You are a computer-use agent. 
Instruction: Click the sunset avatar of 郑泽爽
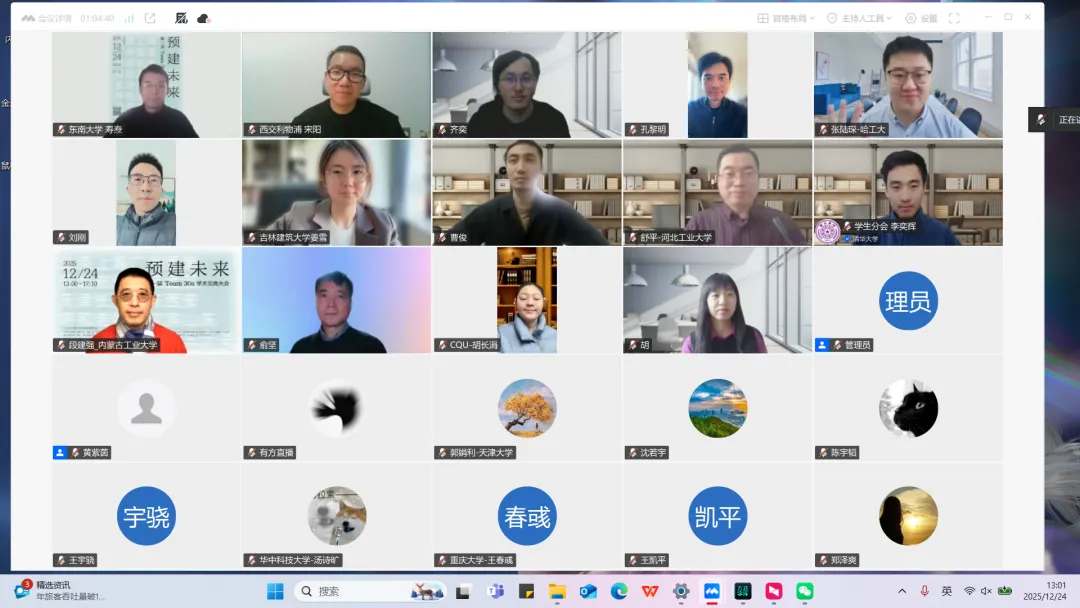tap(908, 515)
